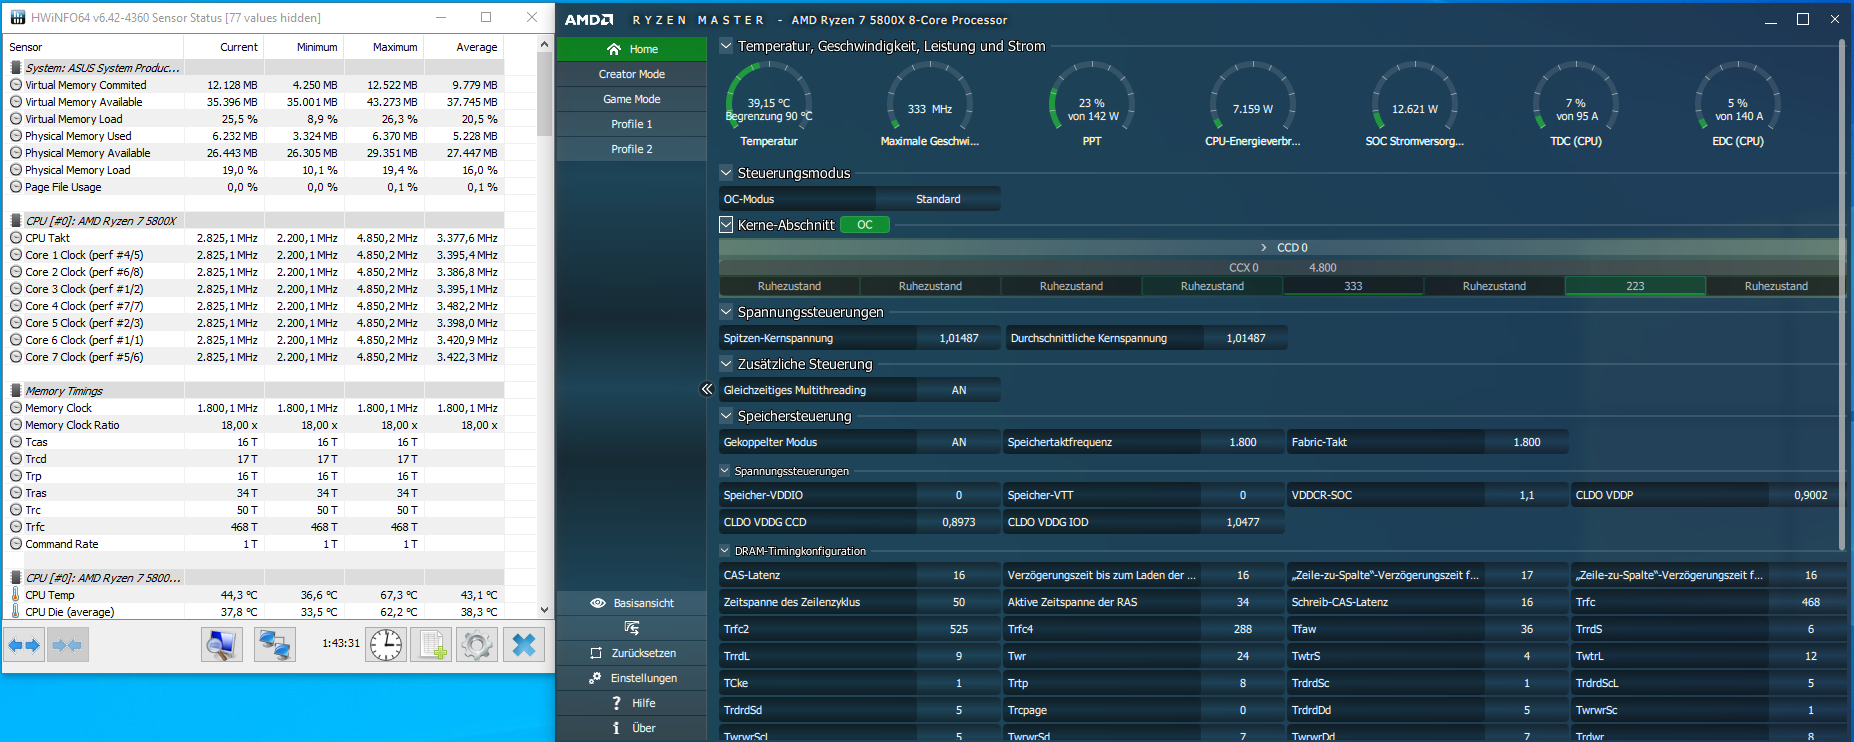Click the Zurücksetzen reset icon
Image resolution: width=1854 pixels, height=742 pixels.
[x=596, y=653]
